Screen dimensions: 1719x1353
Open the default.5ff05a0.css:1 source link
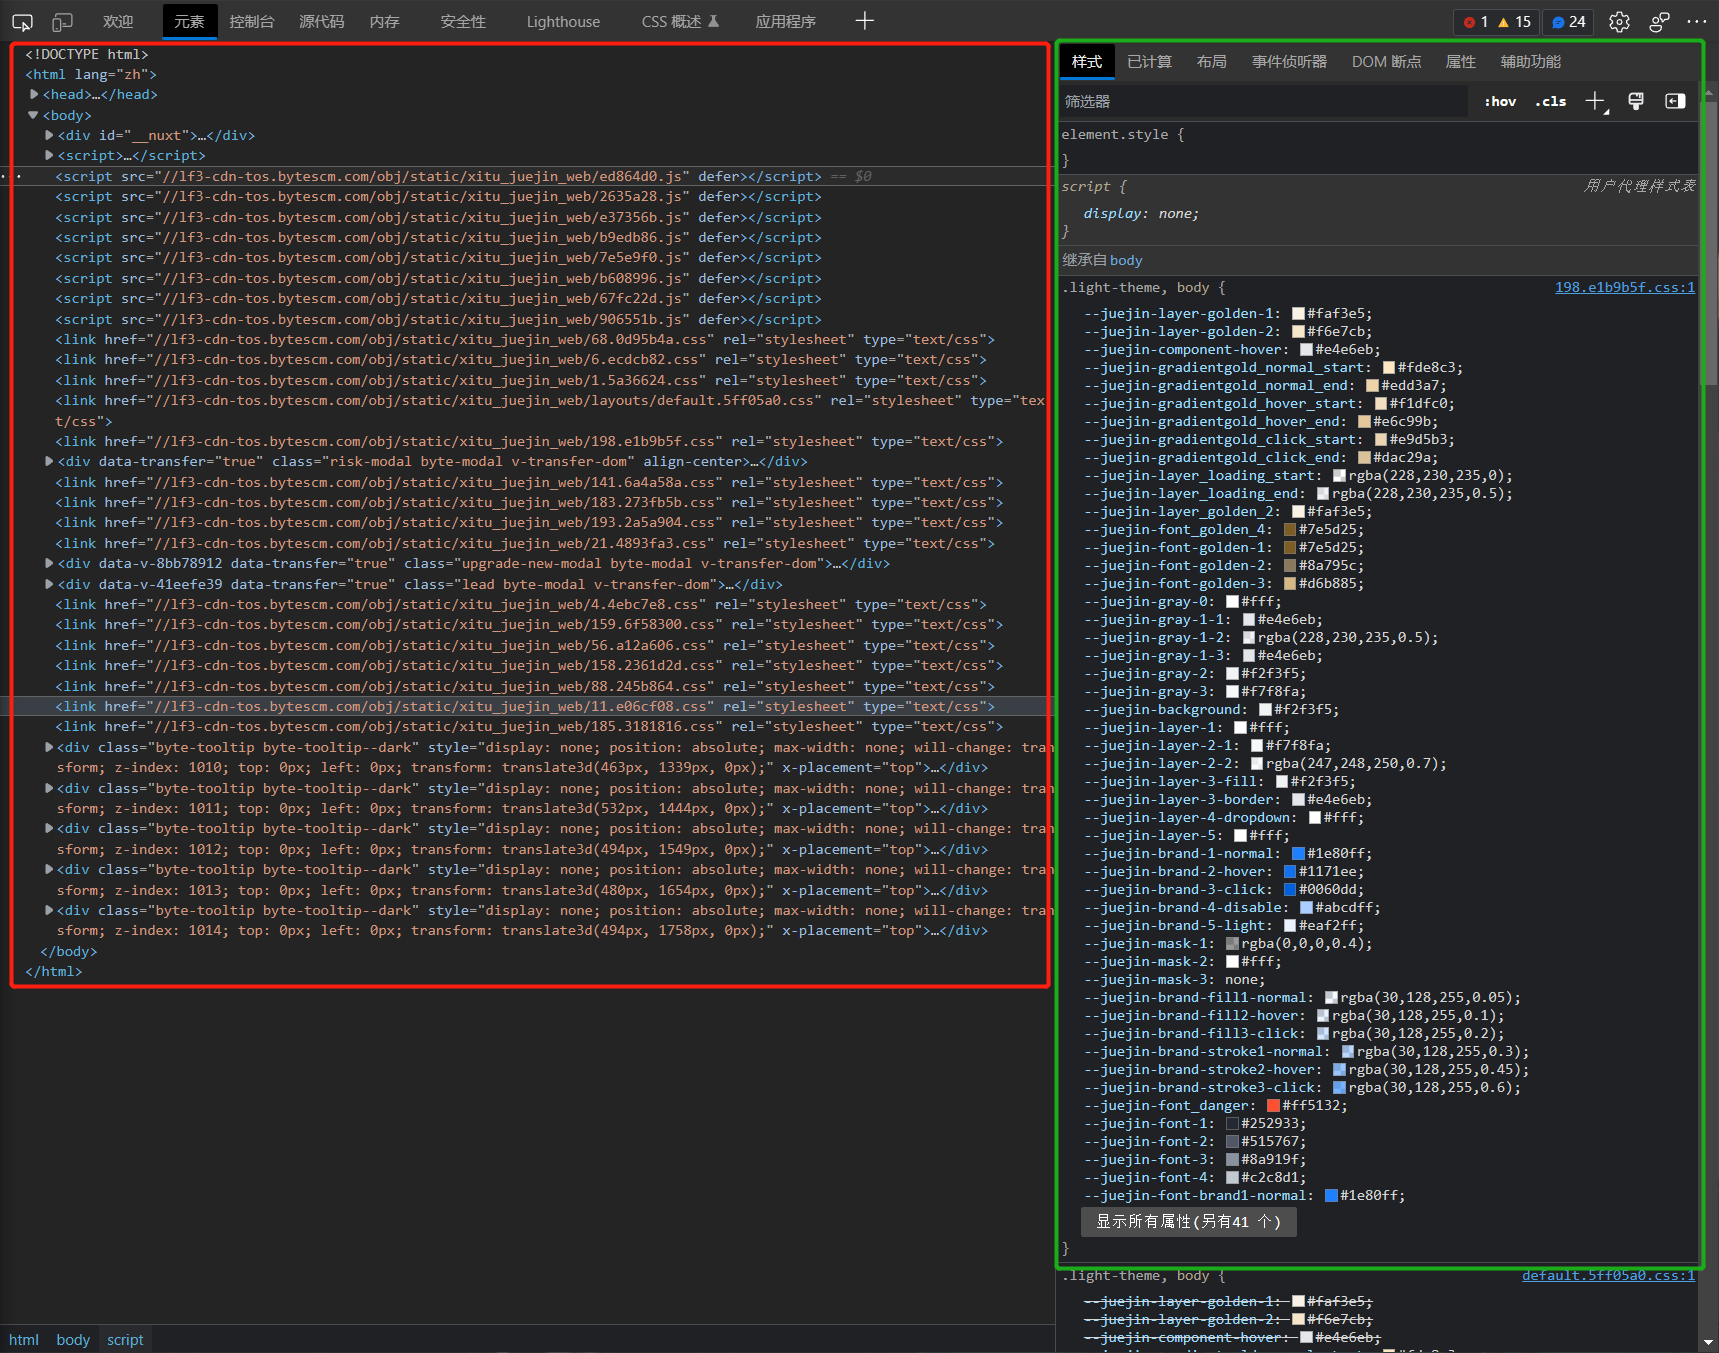[1608, 1276]
